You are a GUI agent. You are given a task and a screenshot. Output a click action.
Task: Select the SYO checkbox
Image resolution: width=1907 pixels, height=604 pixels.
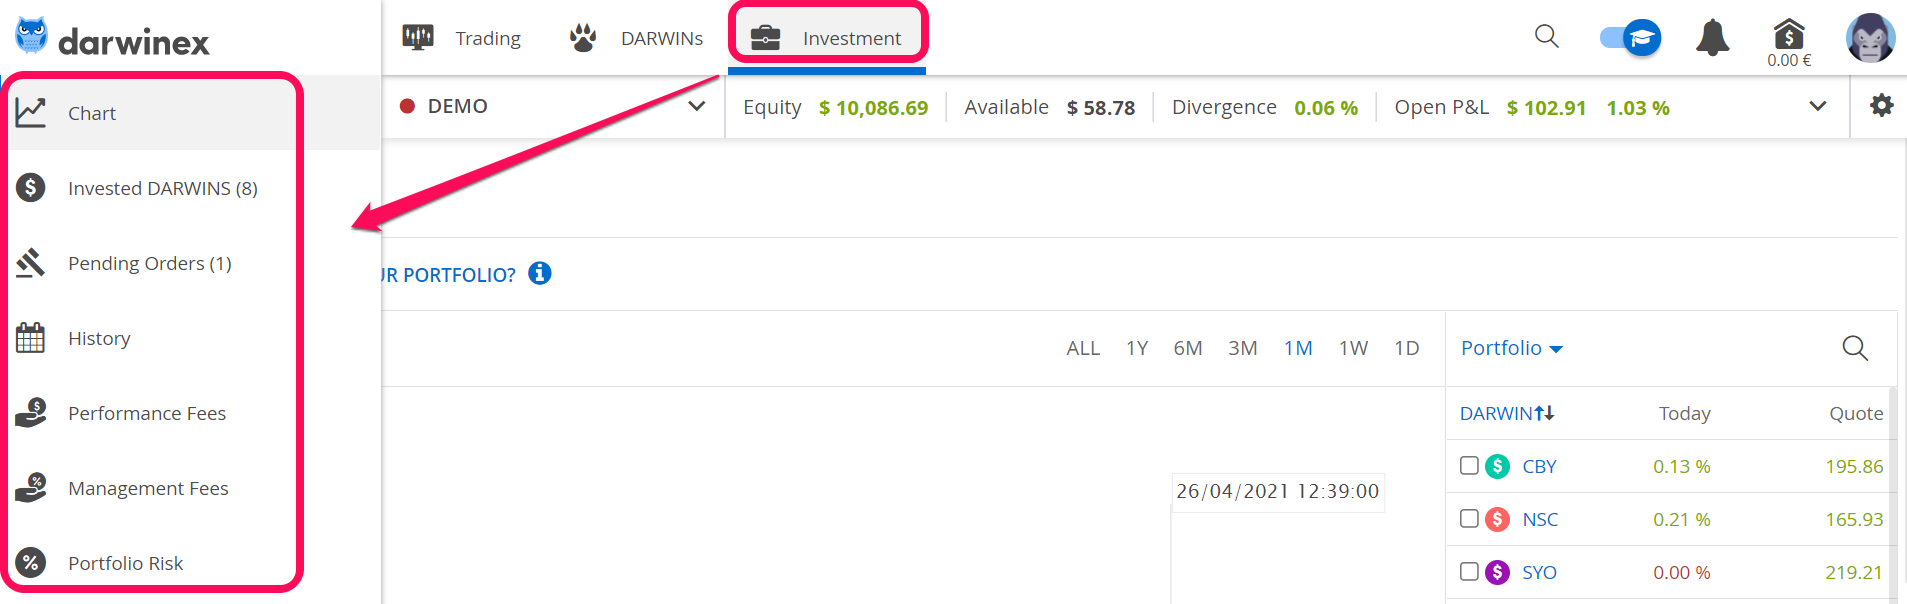pos(1469,571)
